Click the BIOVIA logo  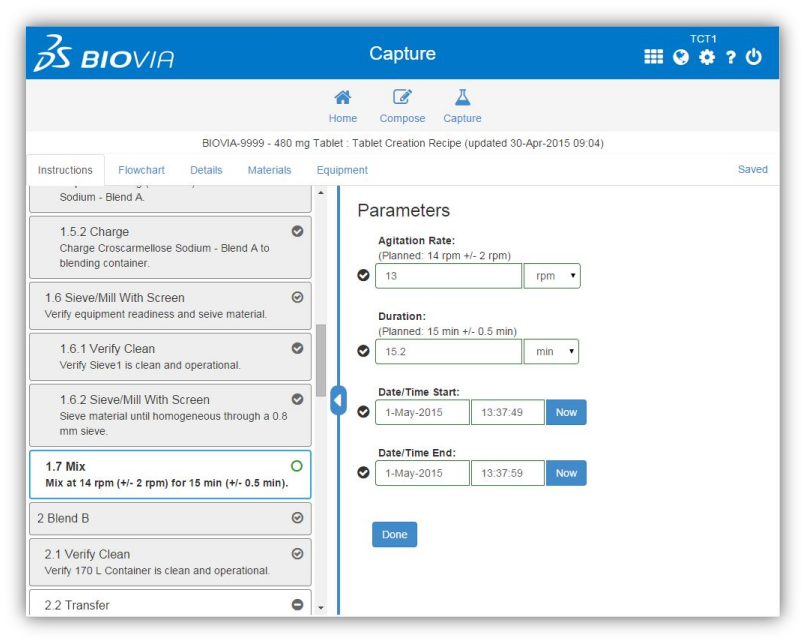[x=98, y=56]
